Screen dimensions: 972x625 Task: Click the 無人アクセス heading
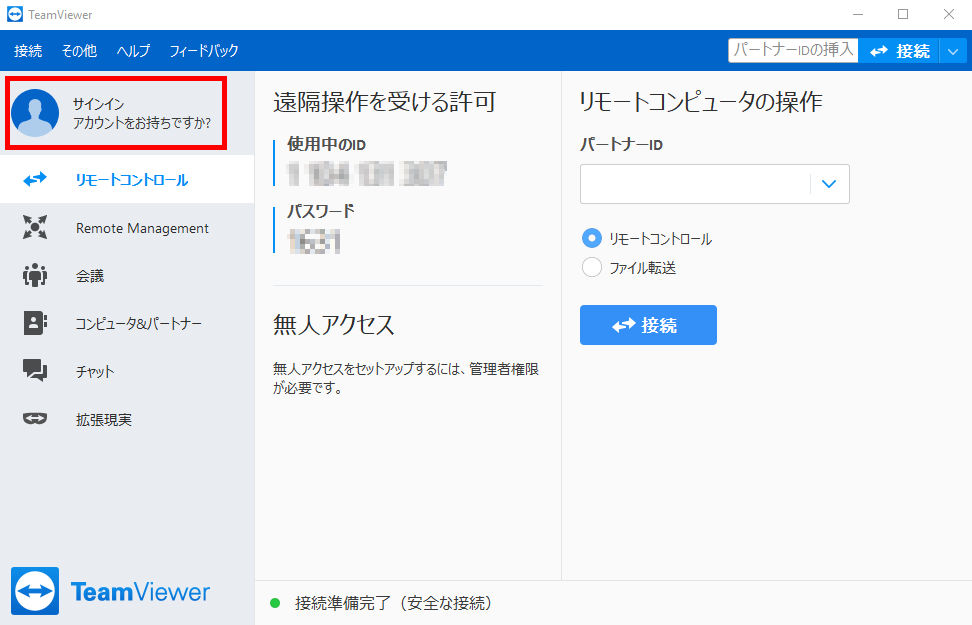(334, 324)
